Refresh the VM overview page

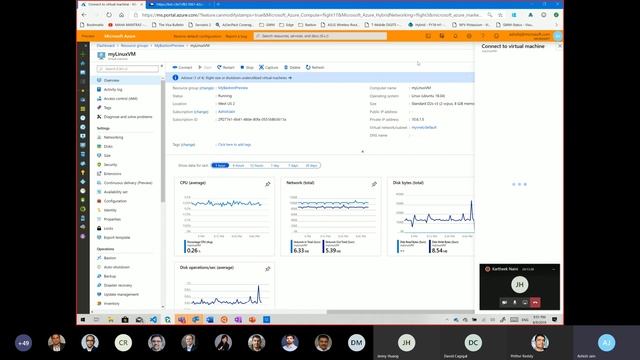point(315,67)
